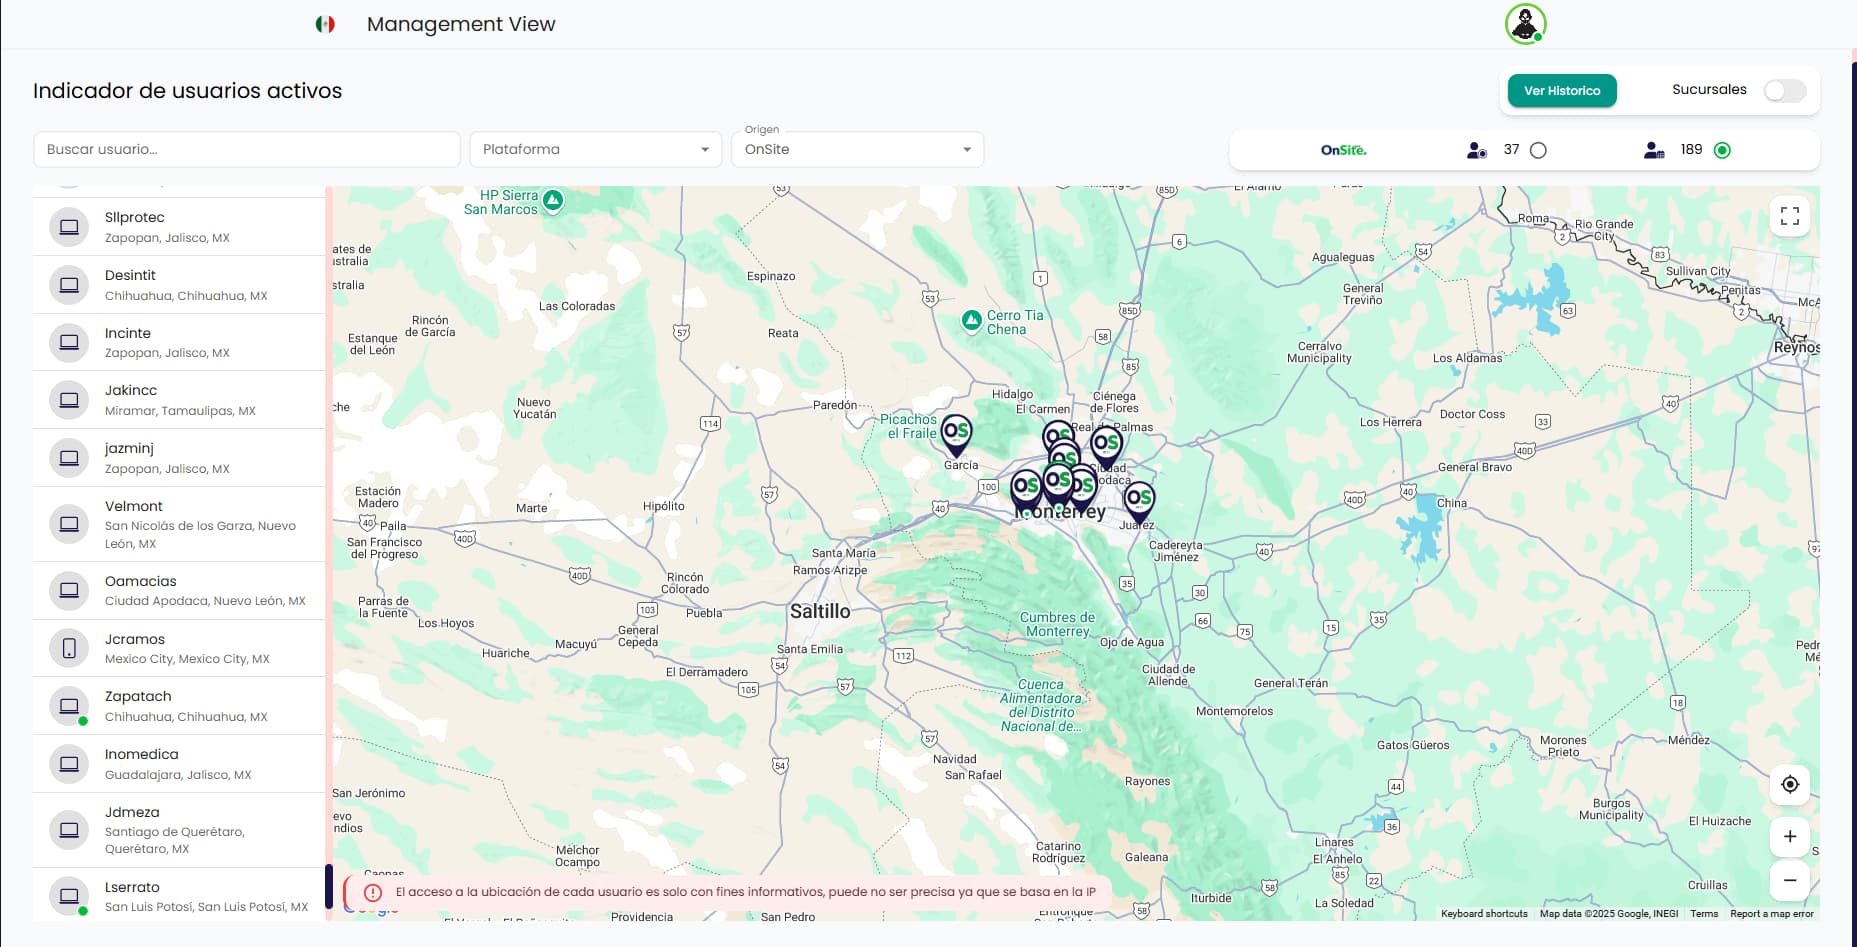Click the General Bravo label on the map
This screenshot has height=947, width=1857.
coord(1475,467)
